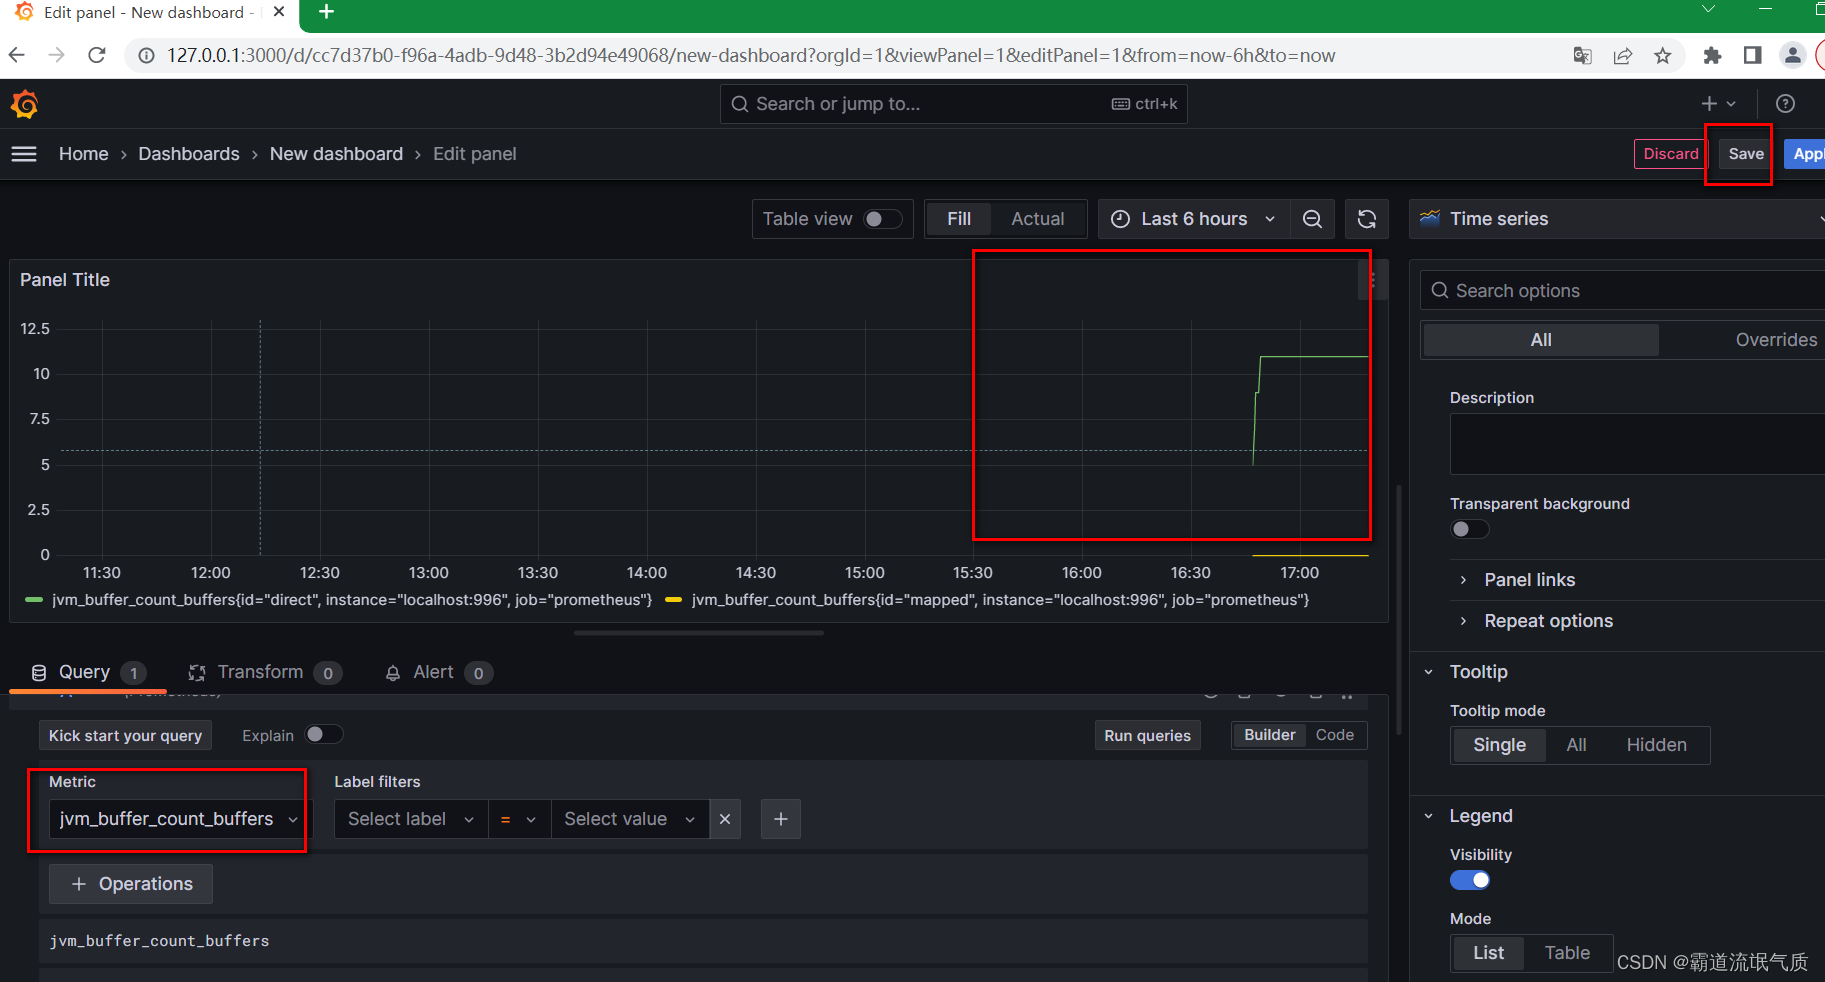Set tooltip mode to Single

(x=1499, y=745)
